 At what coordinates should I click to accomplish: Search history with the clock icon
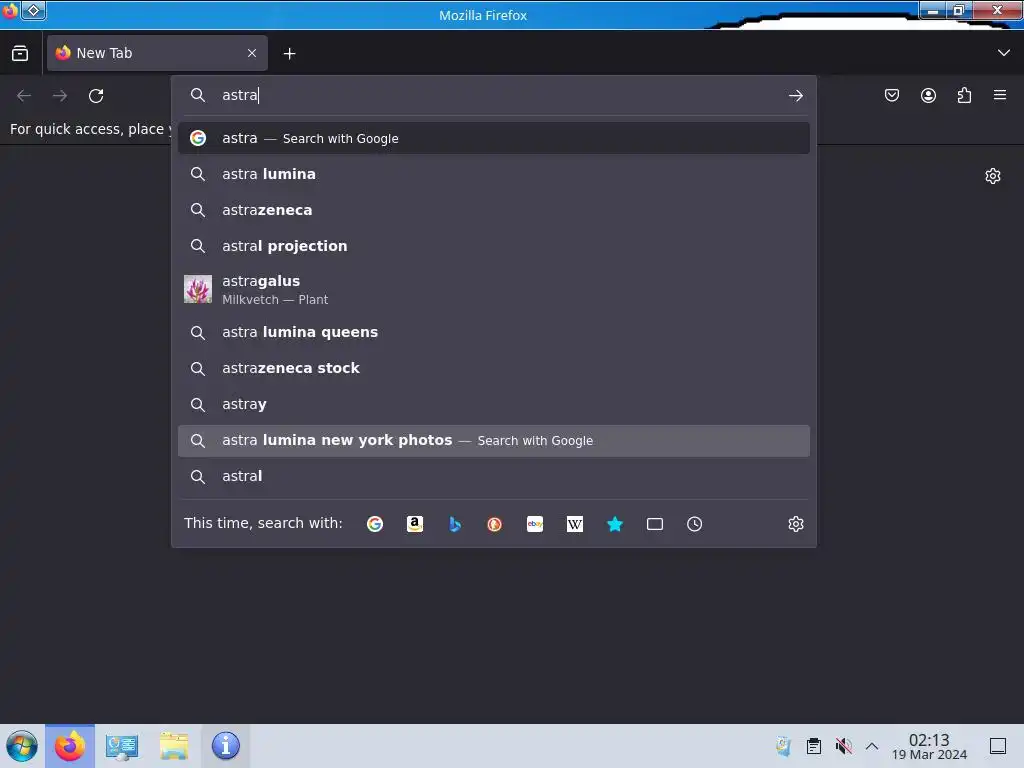click(695, 524)
